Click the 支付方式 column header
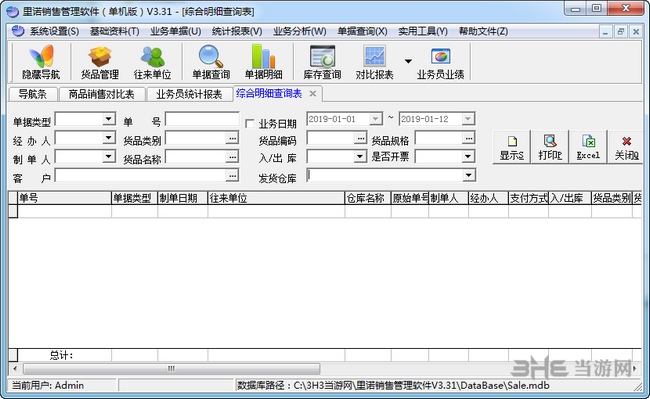Screen dimensions: 650x399 tap(528, 198)
